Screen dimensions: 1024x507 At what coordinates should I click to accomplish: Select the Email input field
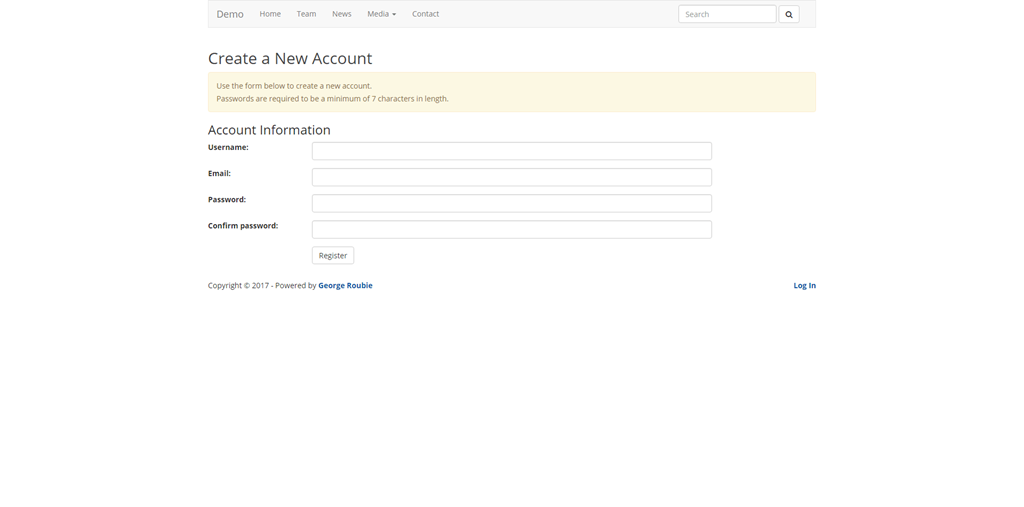[x=511, y=177]
